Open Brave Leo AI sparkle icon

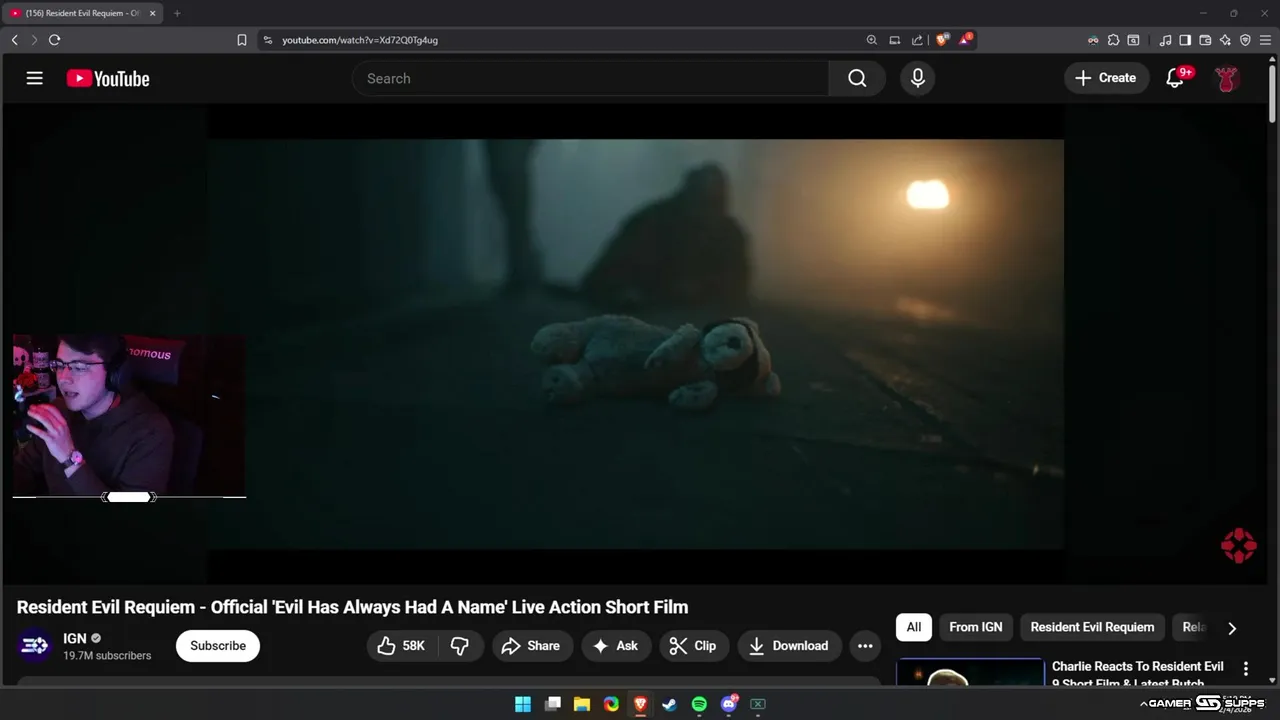click(1225, 40)
